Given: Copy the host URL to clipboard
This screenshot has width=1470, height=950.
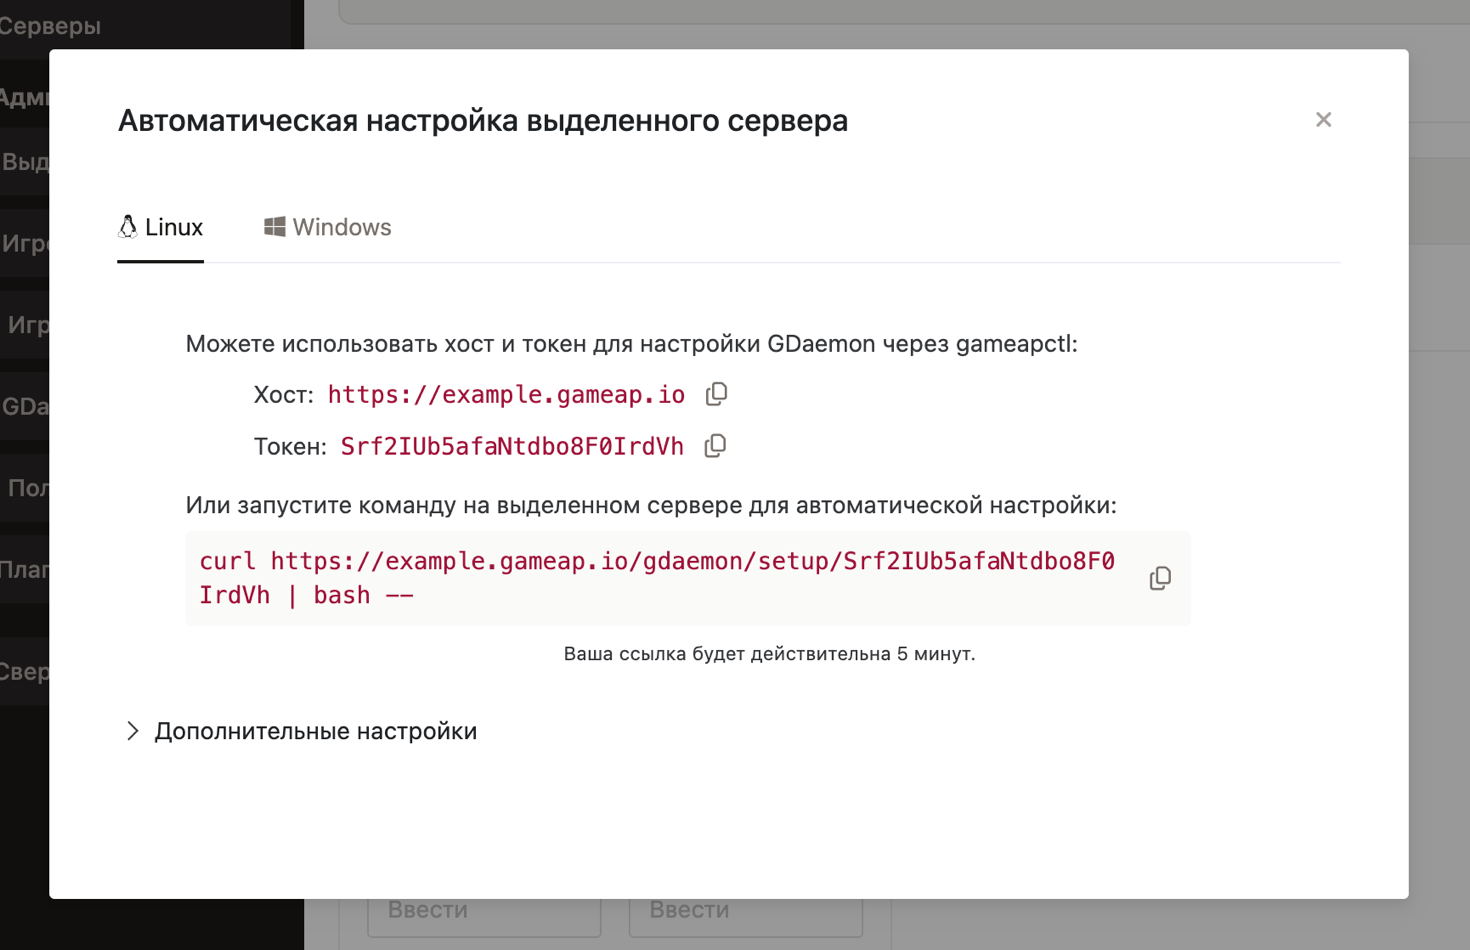Looking at the screenshot, I should point(716,394).
